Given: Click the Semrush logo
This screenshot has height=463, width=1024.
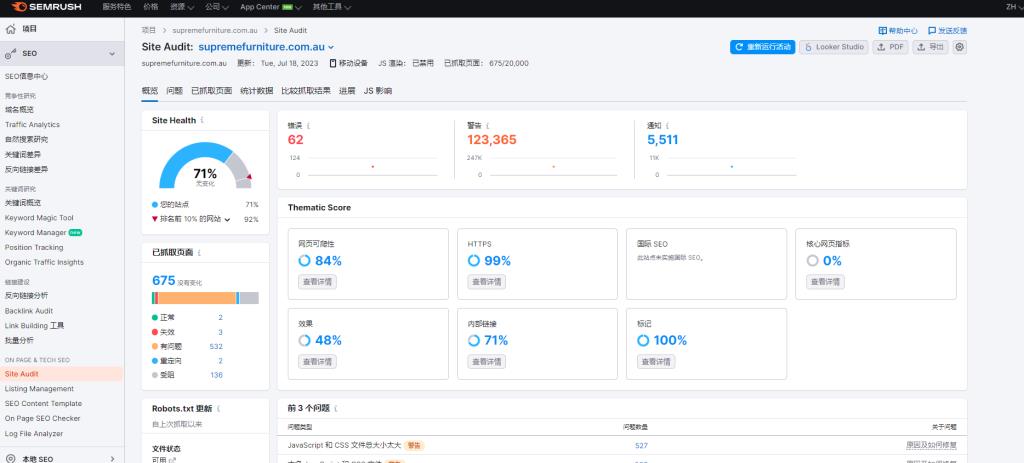Looking at the screenshot, I should (x=46, y=7).
